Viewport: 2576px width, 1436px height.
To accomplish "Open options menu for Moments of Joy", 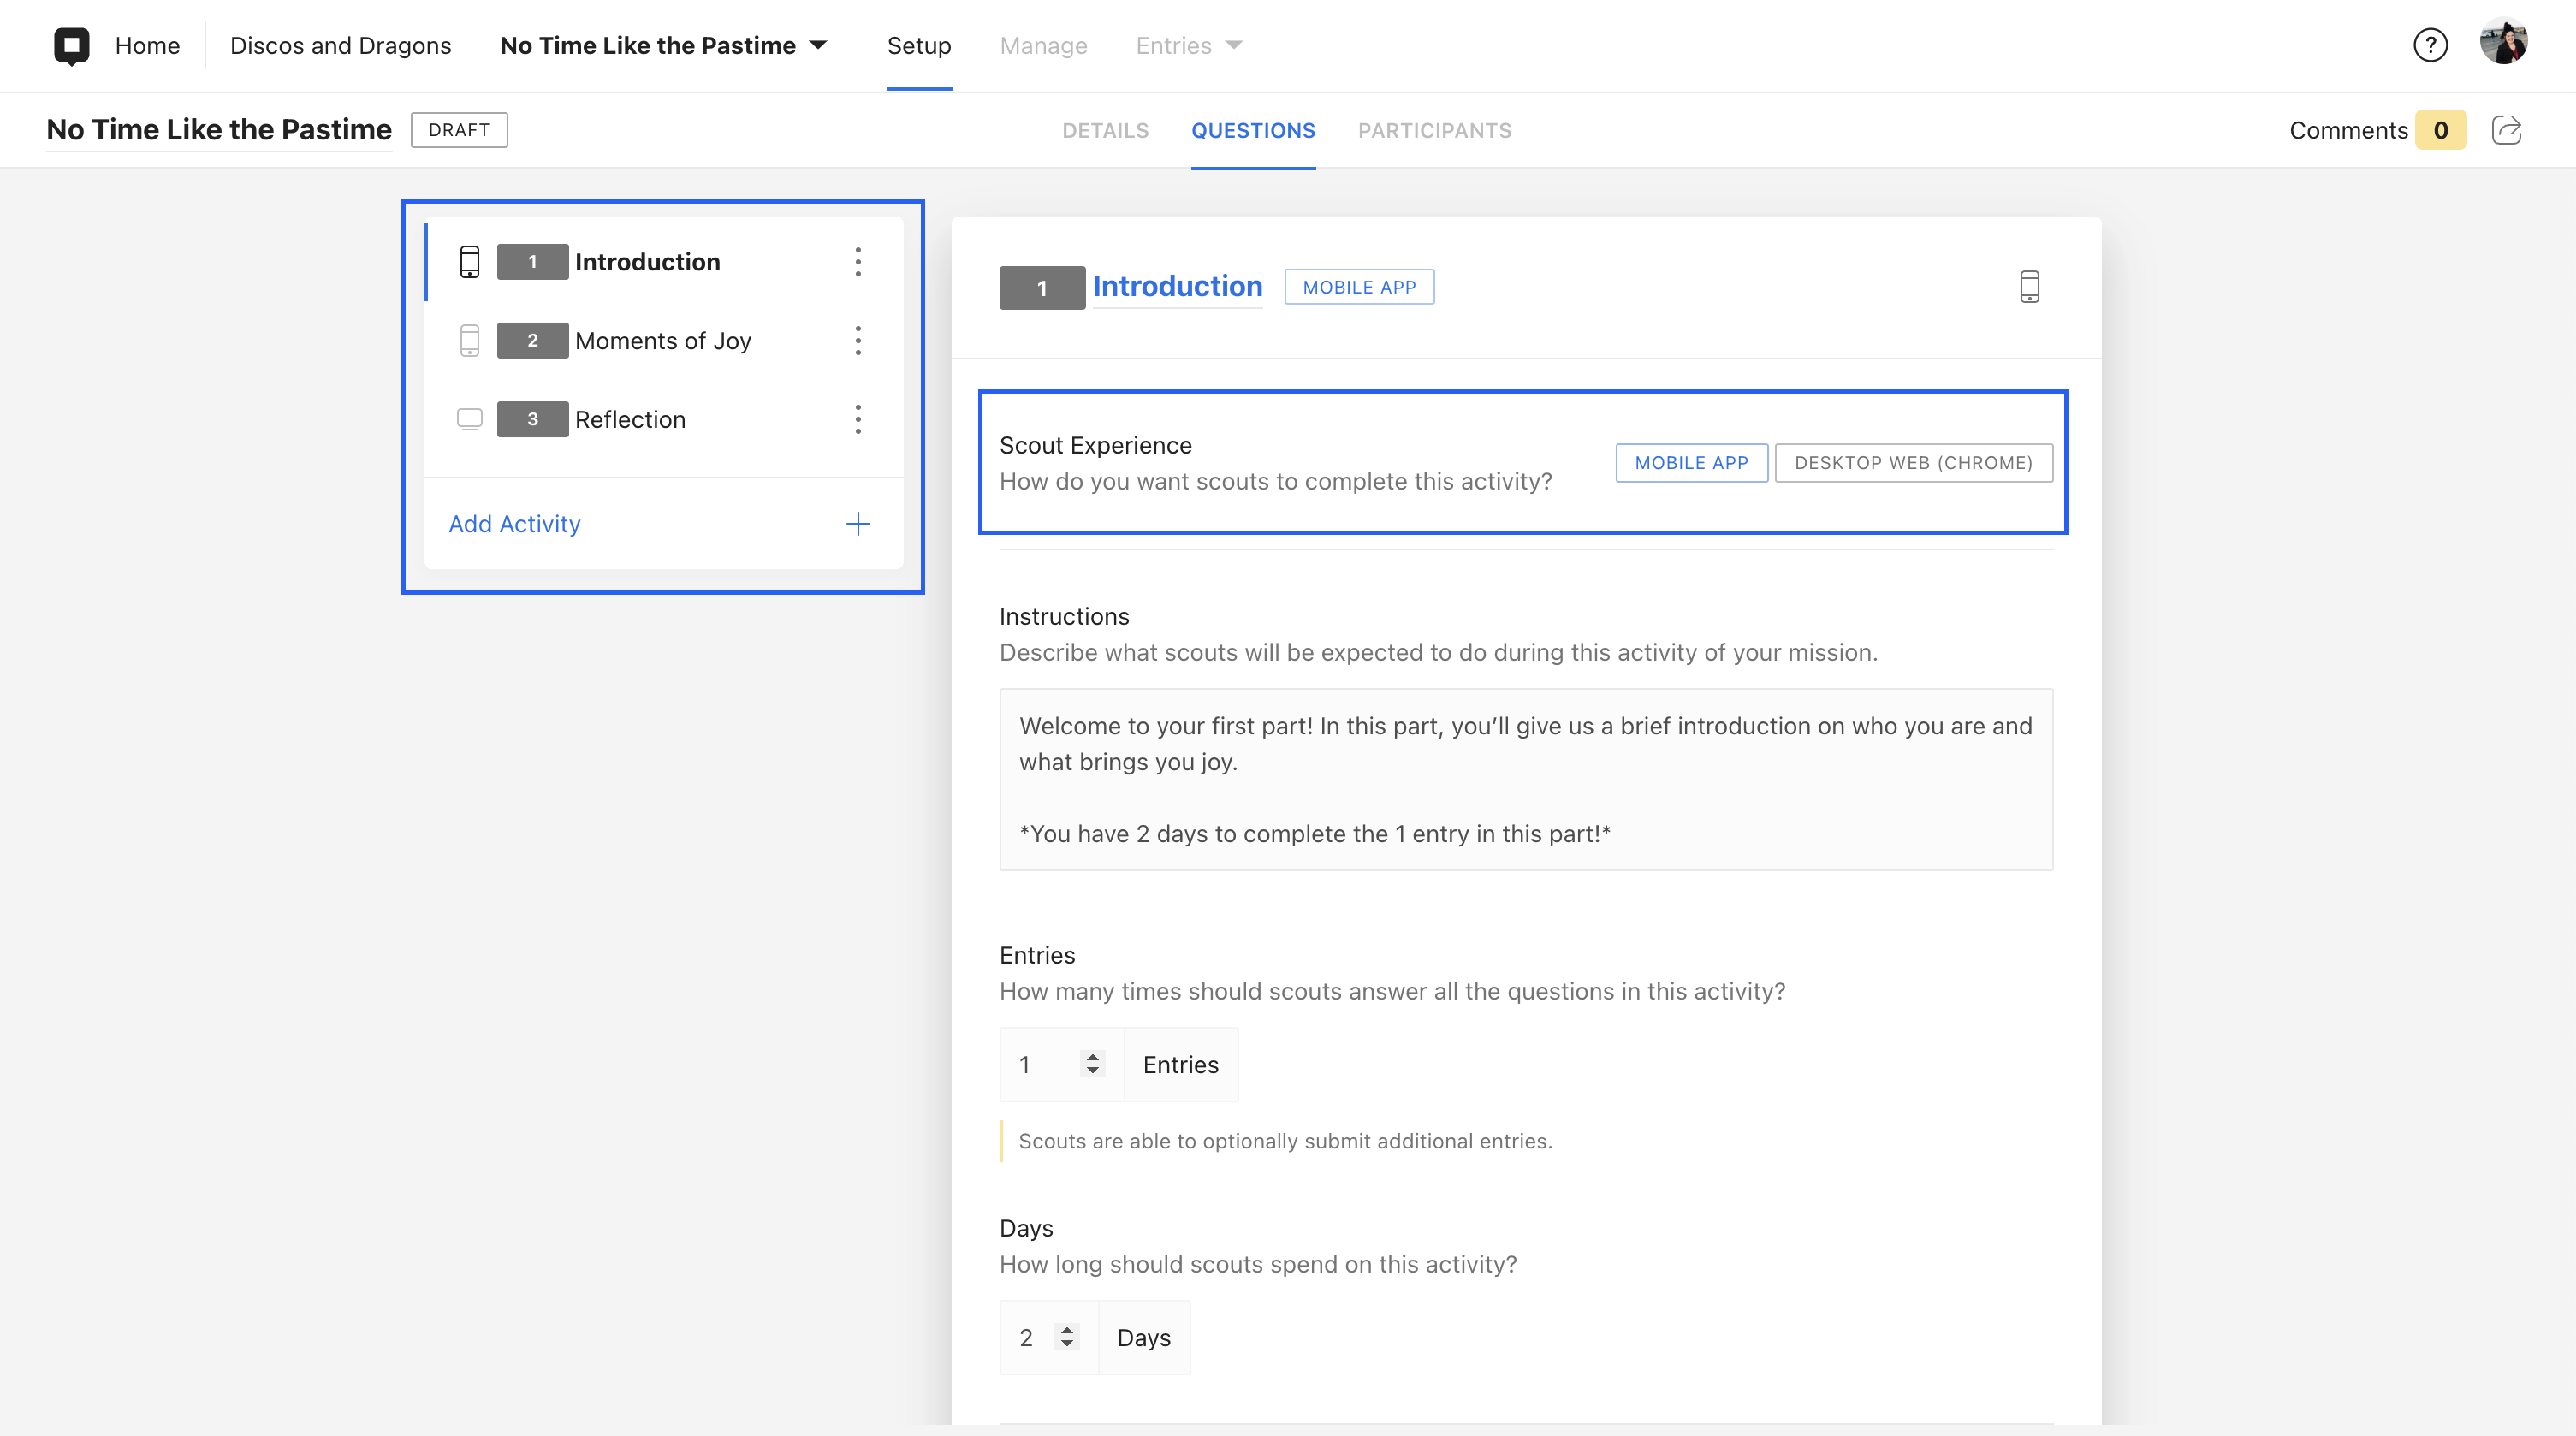I will coord(857,341).
